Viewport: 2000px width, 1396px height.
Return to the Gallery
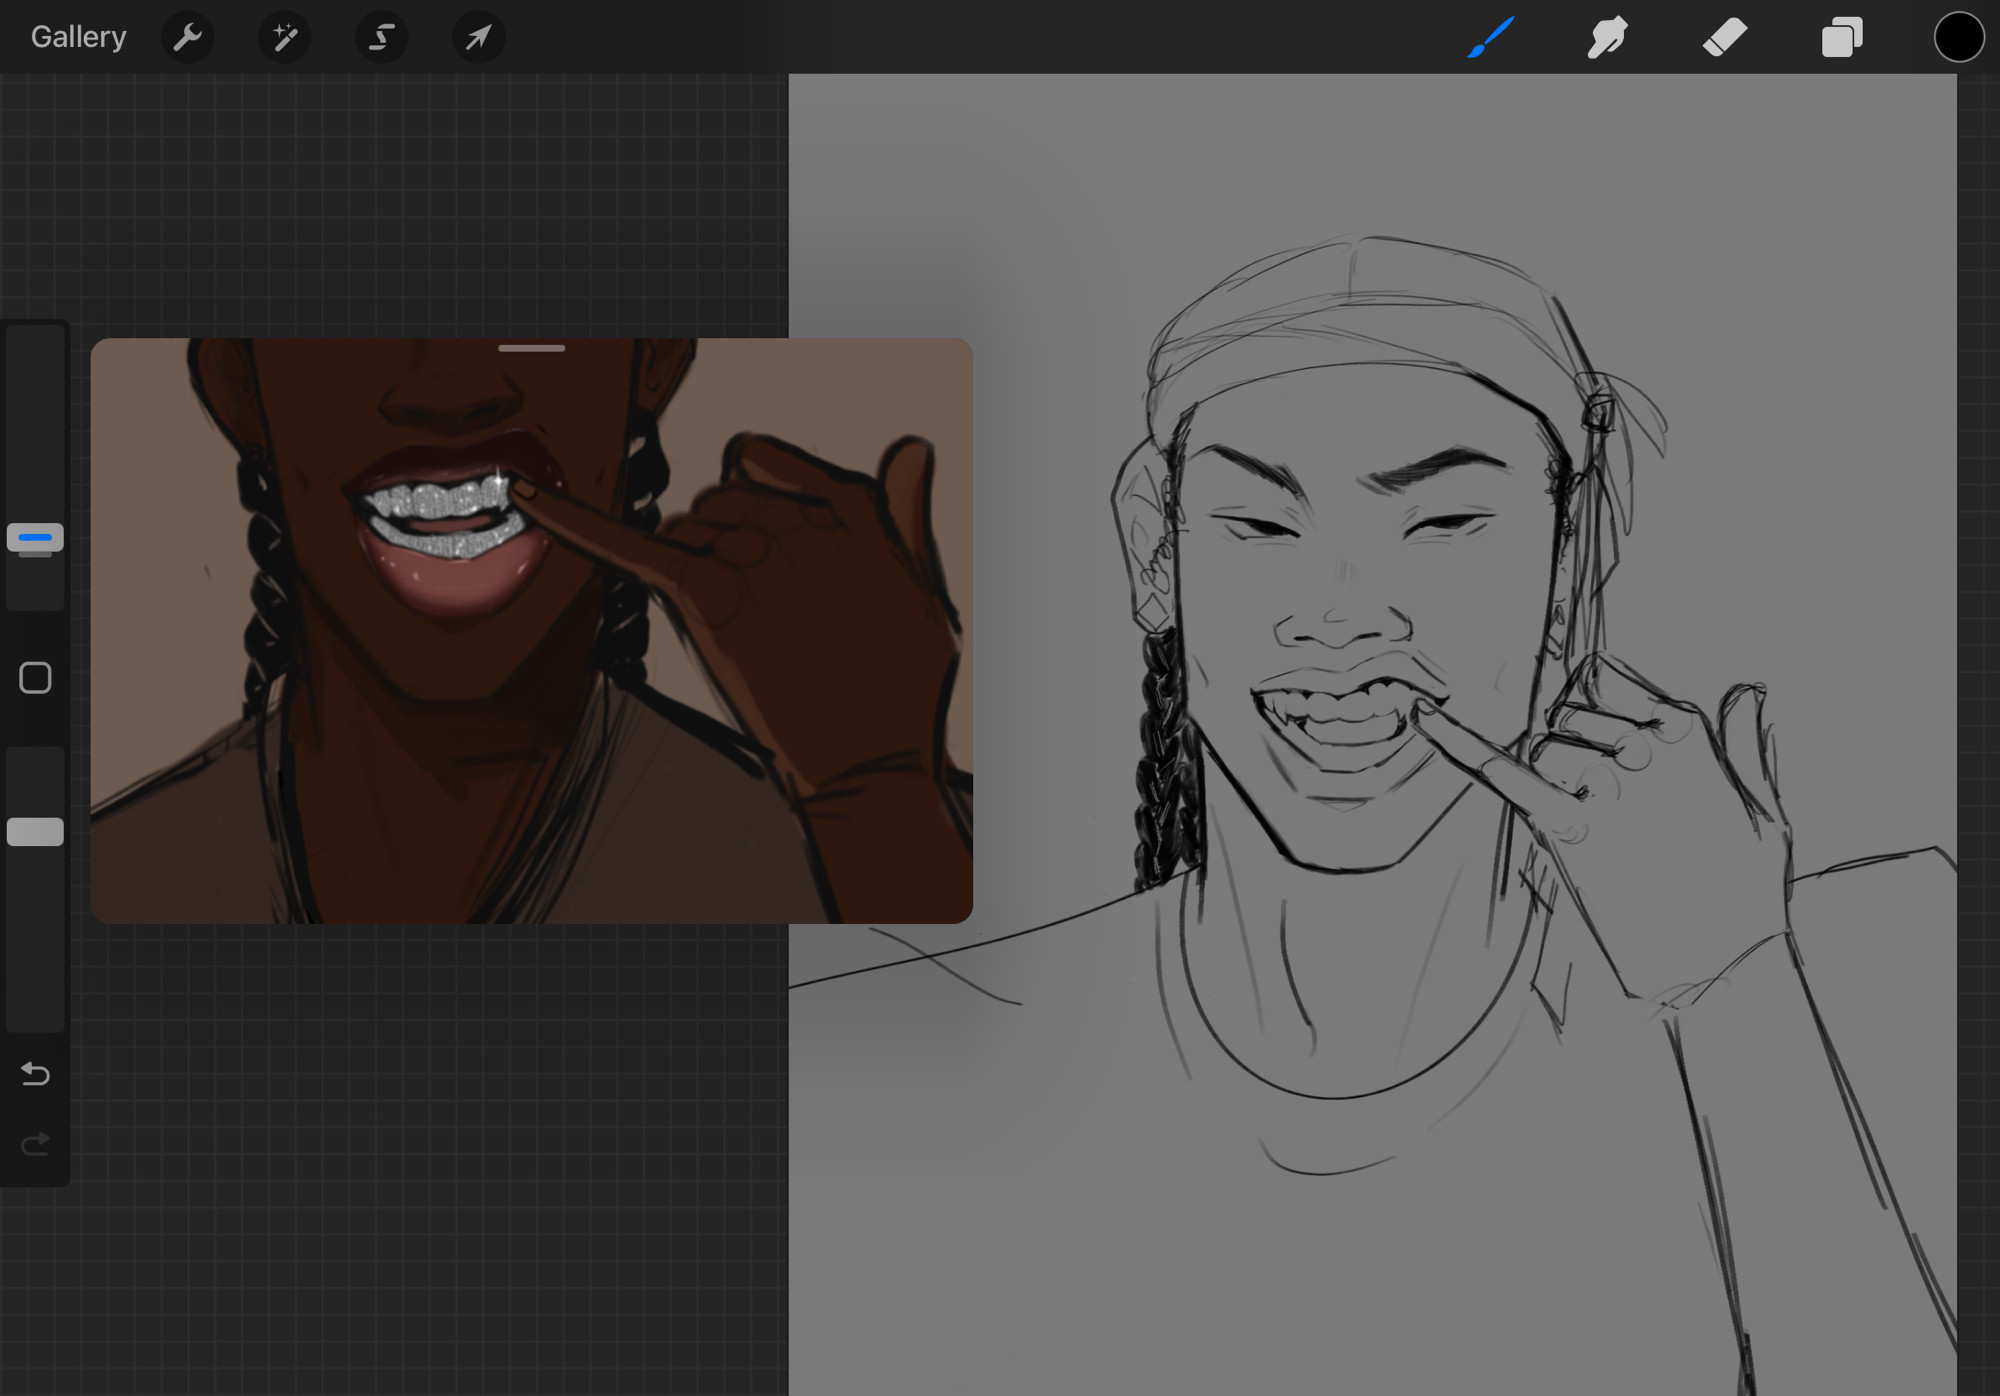click(78, 37)
